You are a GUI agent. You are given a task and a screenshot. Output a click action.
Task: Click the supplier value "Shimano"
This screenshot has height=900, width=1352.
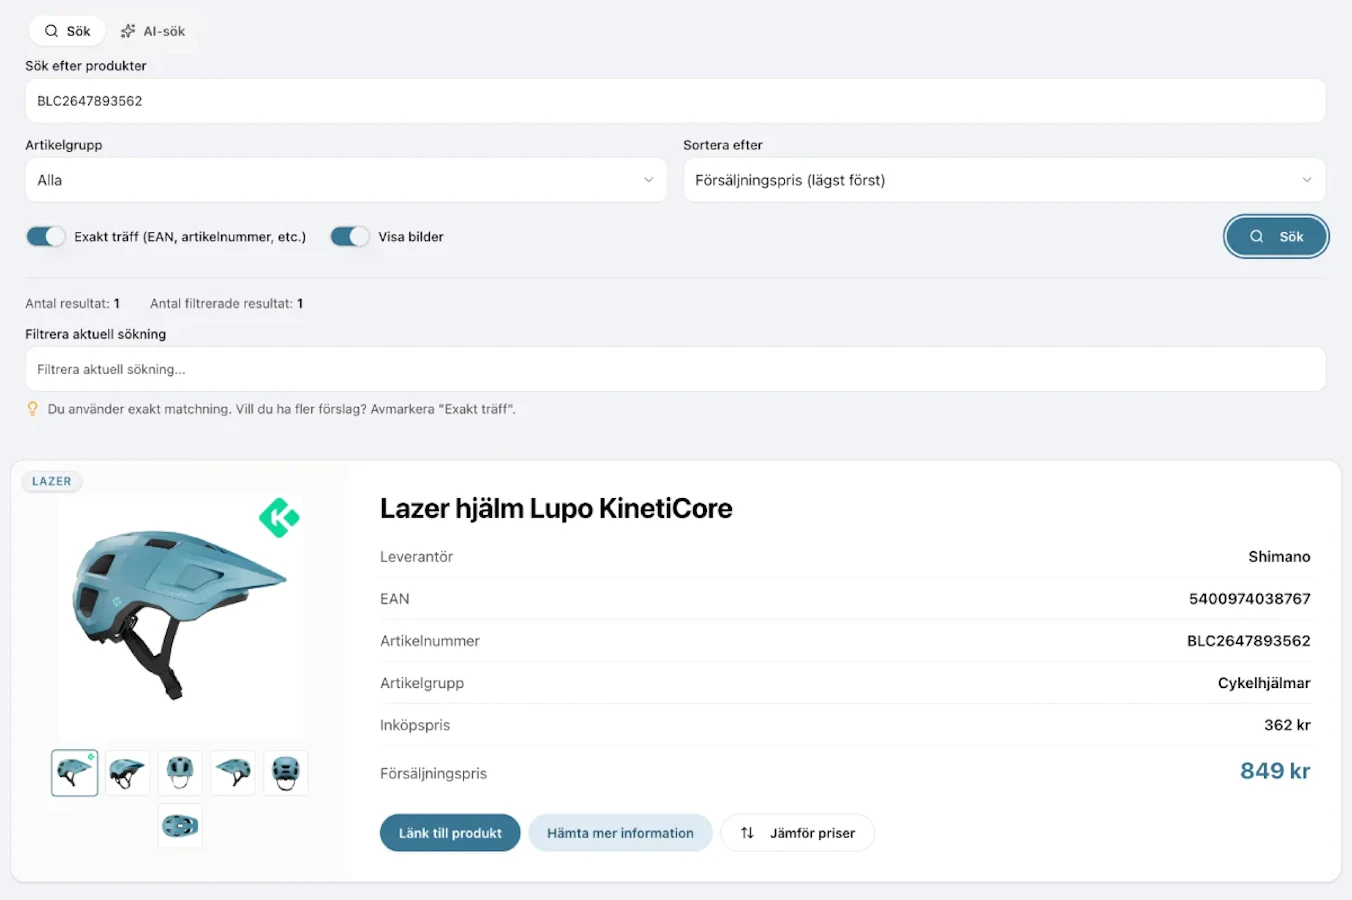(x=1279, y=557)
